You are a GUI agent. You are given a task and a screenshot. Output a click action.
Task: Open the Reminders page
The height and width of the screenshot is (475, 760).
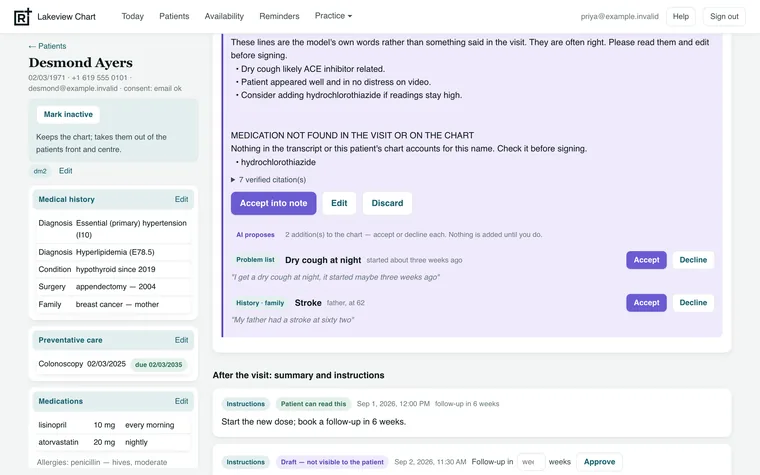[279, 16]
